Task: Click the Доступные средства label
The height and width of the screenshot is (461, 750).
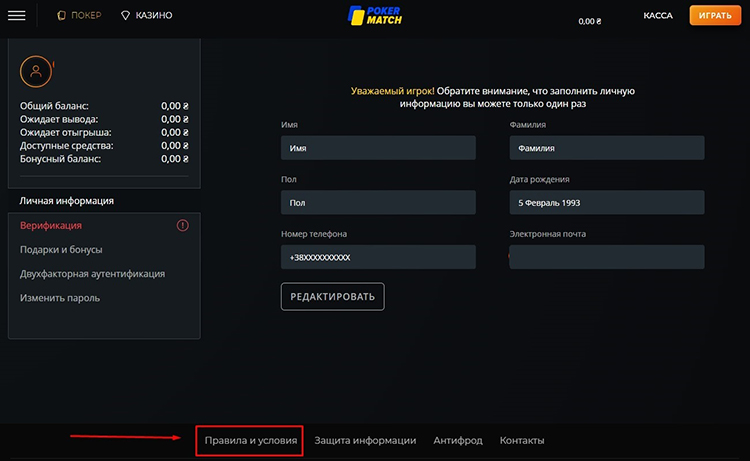Action: [66, 145]
